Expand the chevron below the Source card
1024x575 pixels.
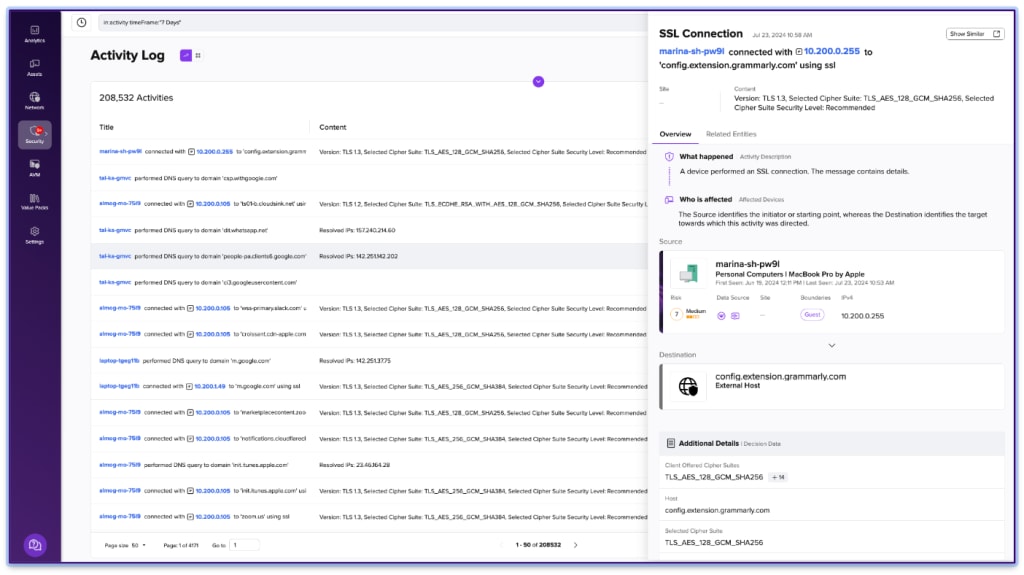pyautogui.click(x=831, y=346)
